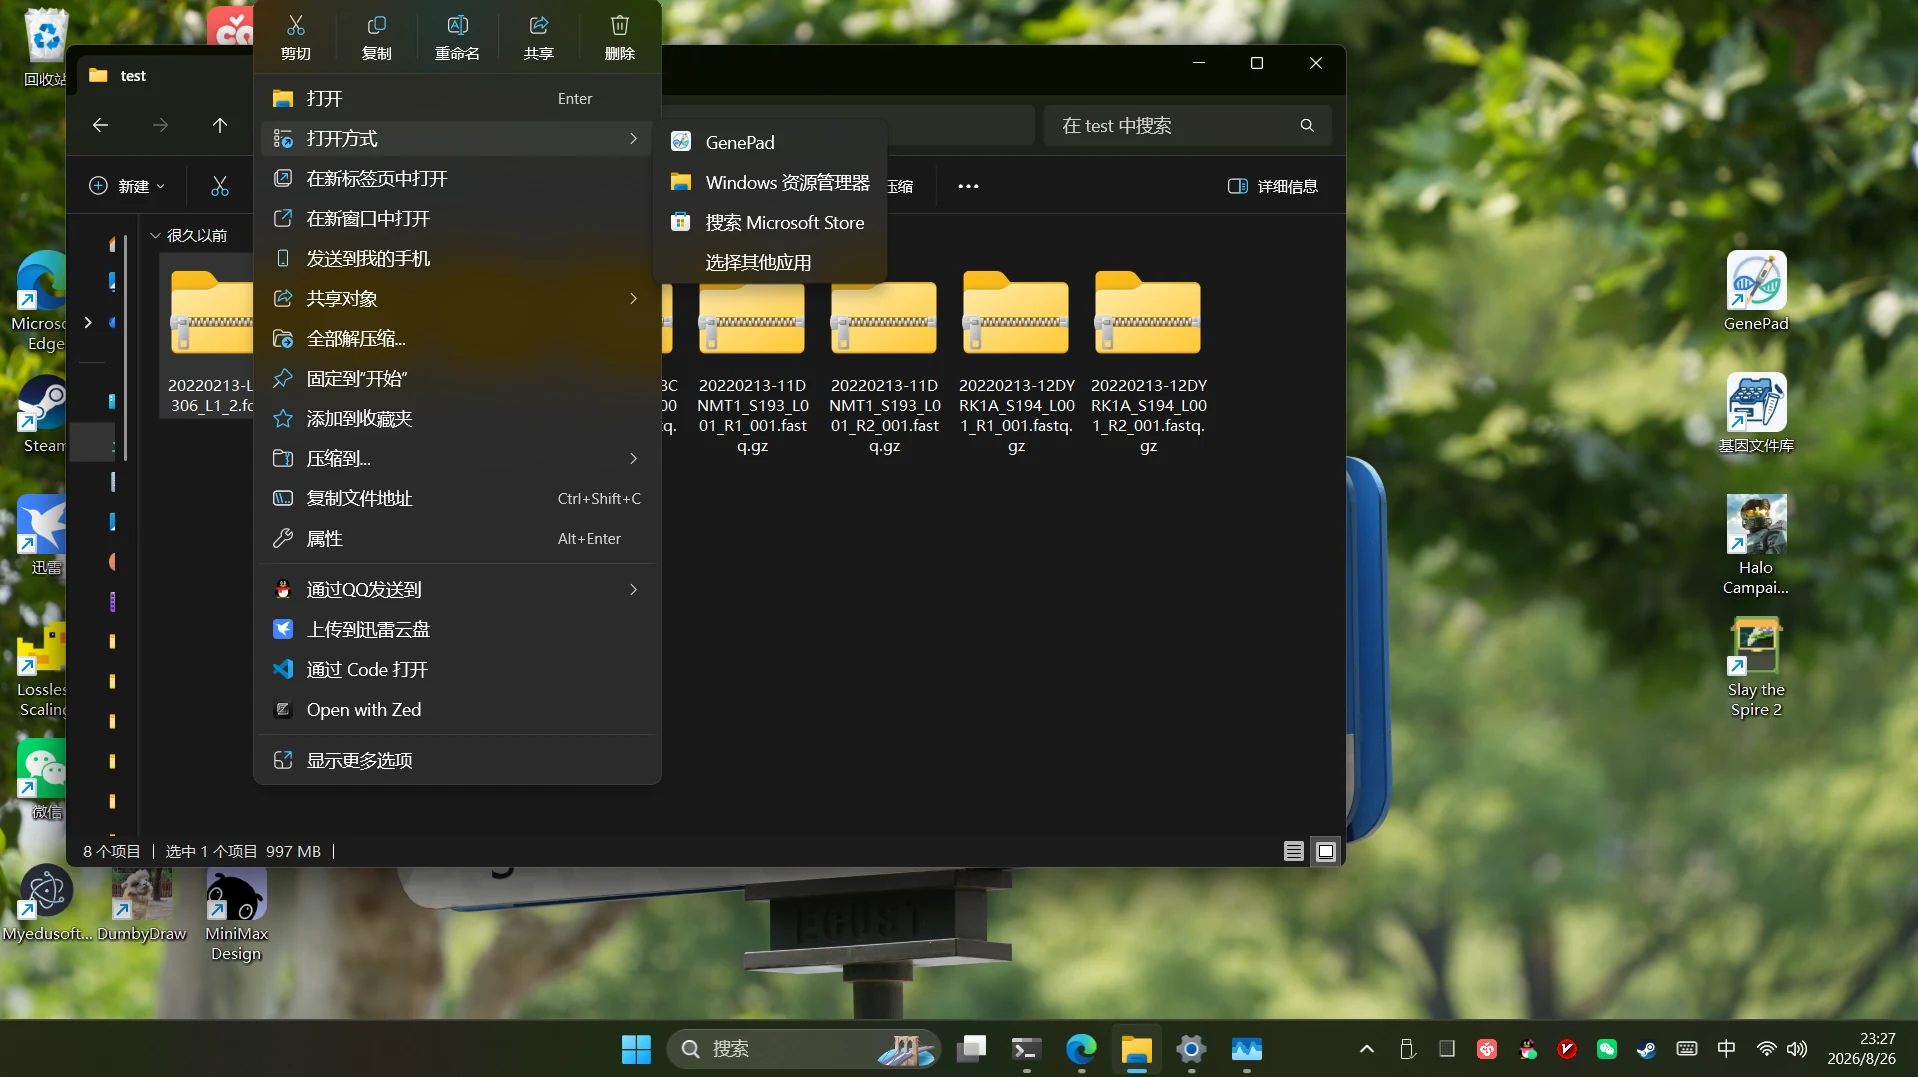This screenshot has width=1918, height=1077.
Task: Choose Windows 资源管理器 in the submenu
Action: click(x=770, y=182)
